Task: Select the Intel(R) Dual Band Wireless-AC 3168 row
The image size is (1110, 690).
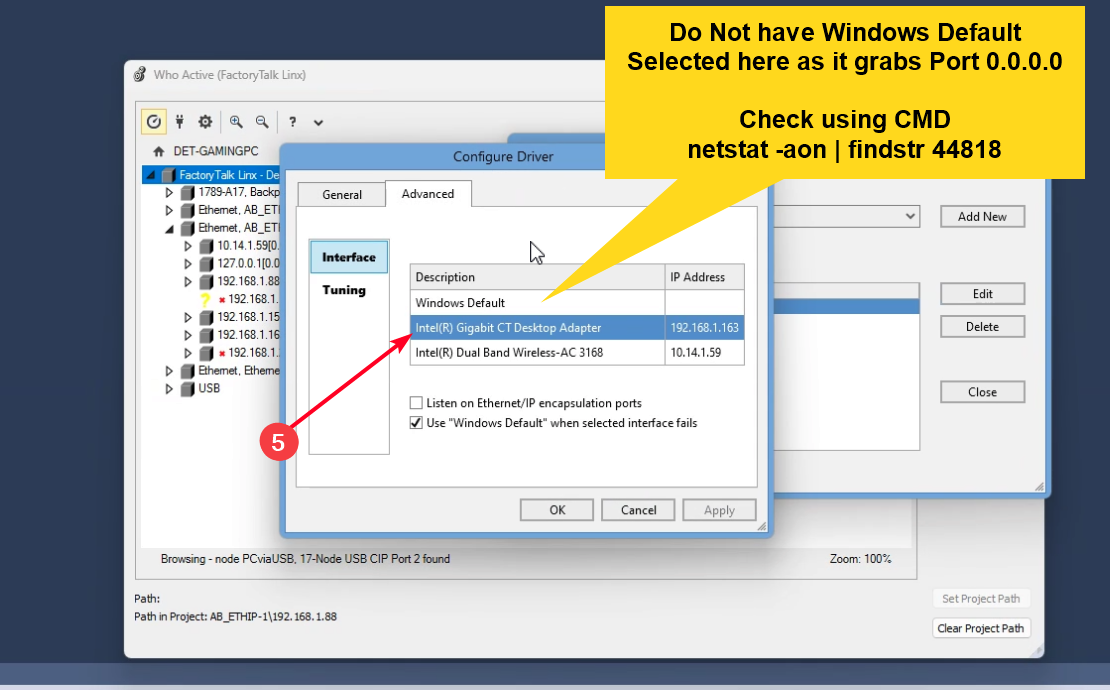Action: [577, 352]
